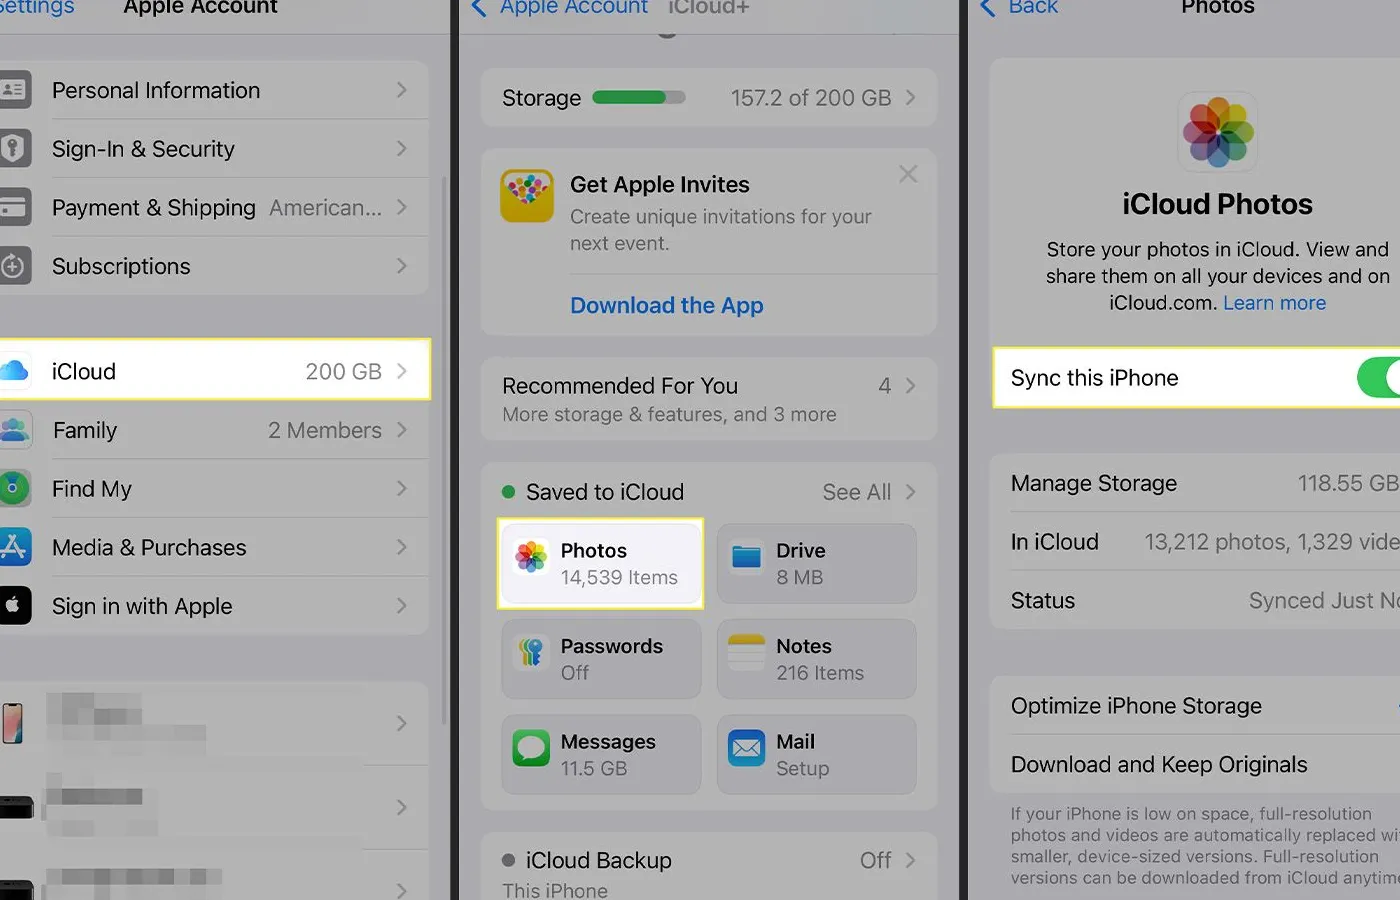Tap Back in Photos screen
Image resolution: width=1400 pixels, height=900 pixels.
pyautogui.click(x=1033, y=8)
